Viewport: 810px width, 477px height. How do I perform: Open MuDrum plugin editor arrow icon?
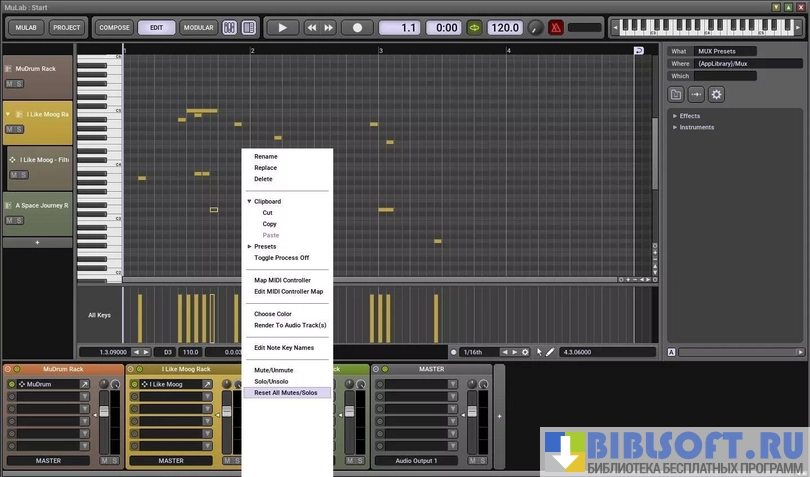pos(84,384)
